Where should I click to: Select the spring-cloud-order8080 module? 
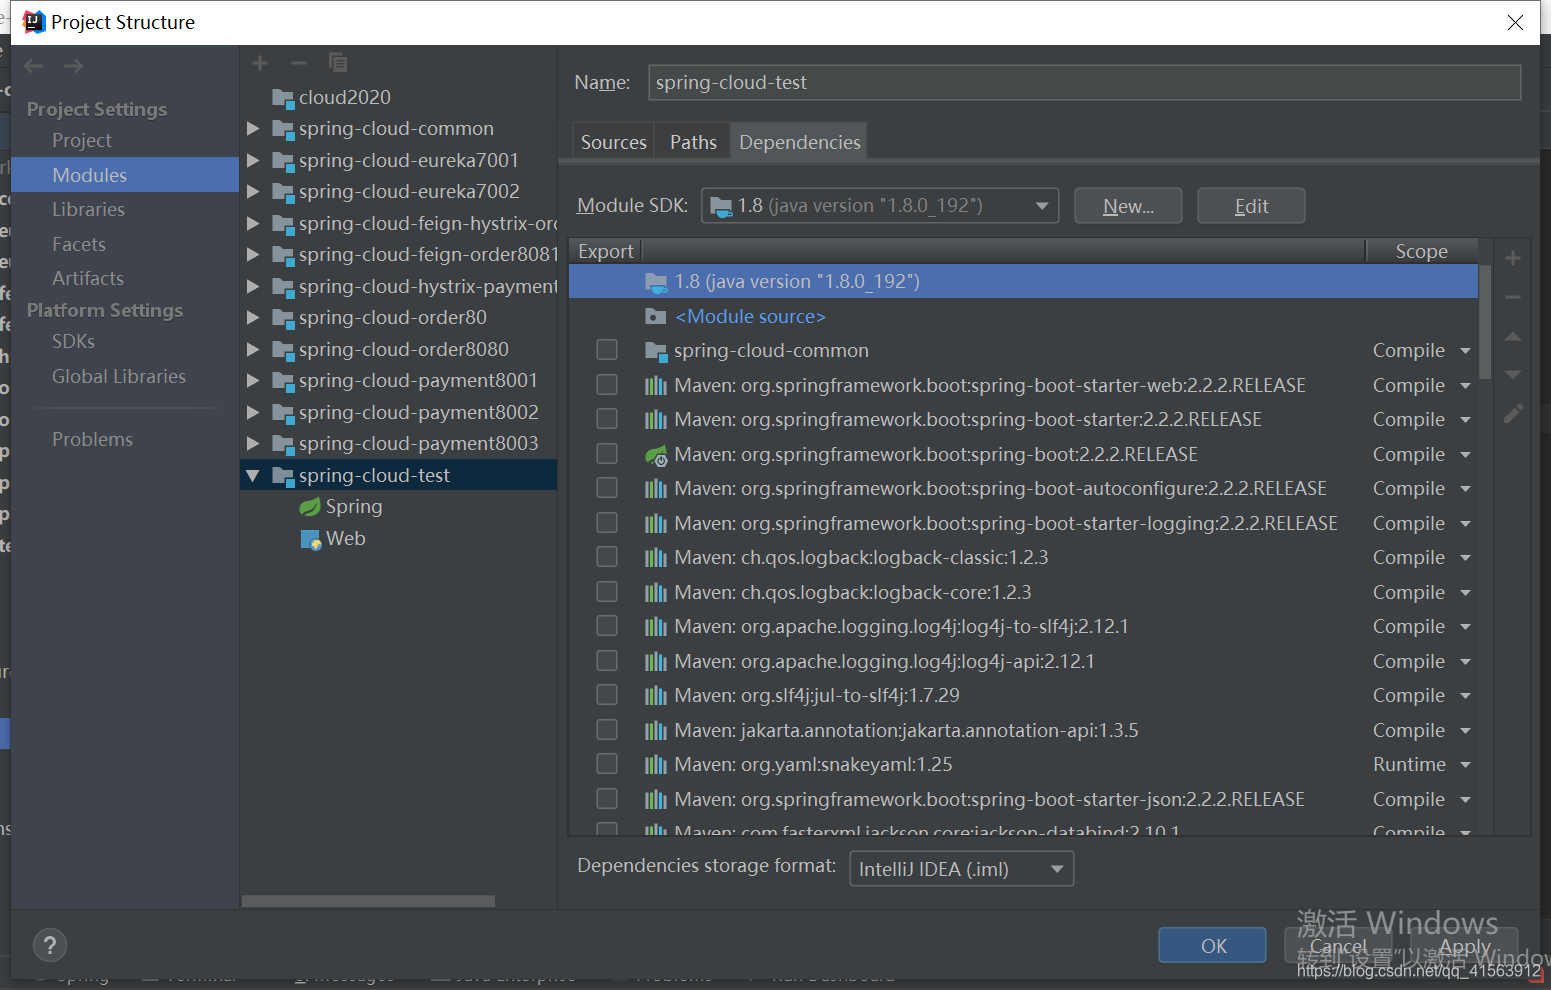[x=403, y=350]
